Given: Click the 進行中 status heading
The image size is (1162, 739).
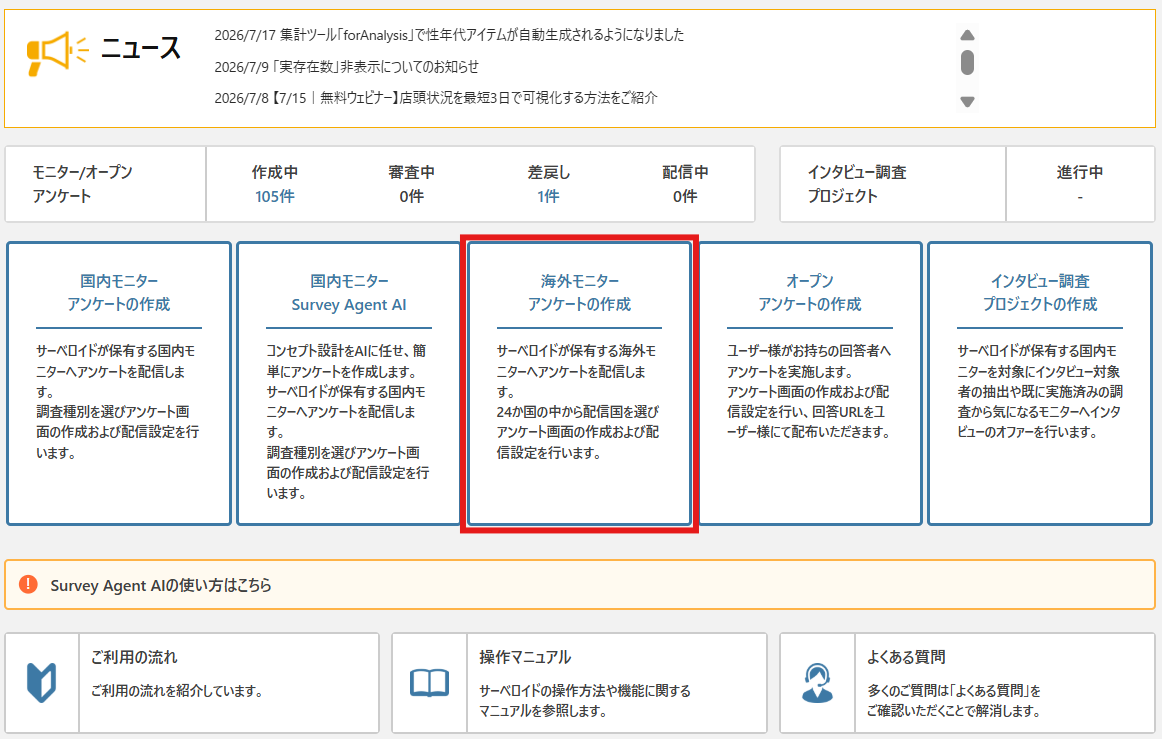Looking at the screenshot, I should 1080,172.
